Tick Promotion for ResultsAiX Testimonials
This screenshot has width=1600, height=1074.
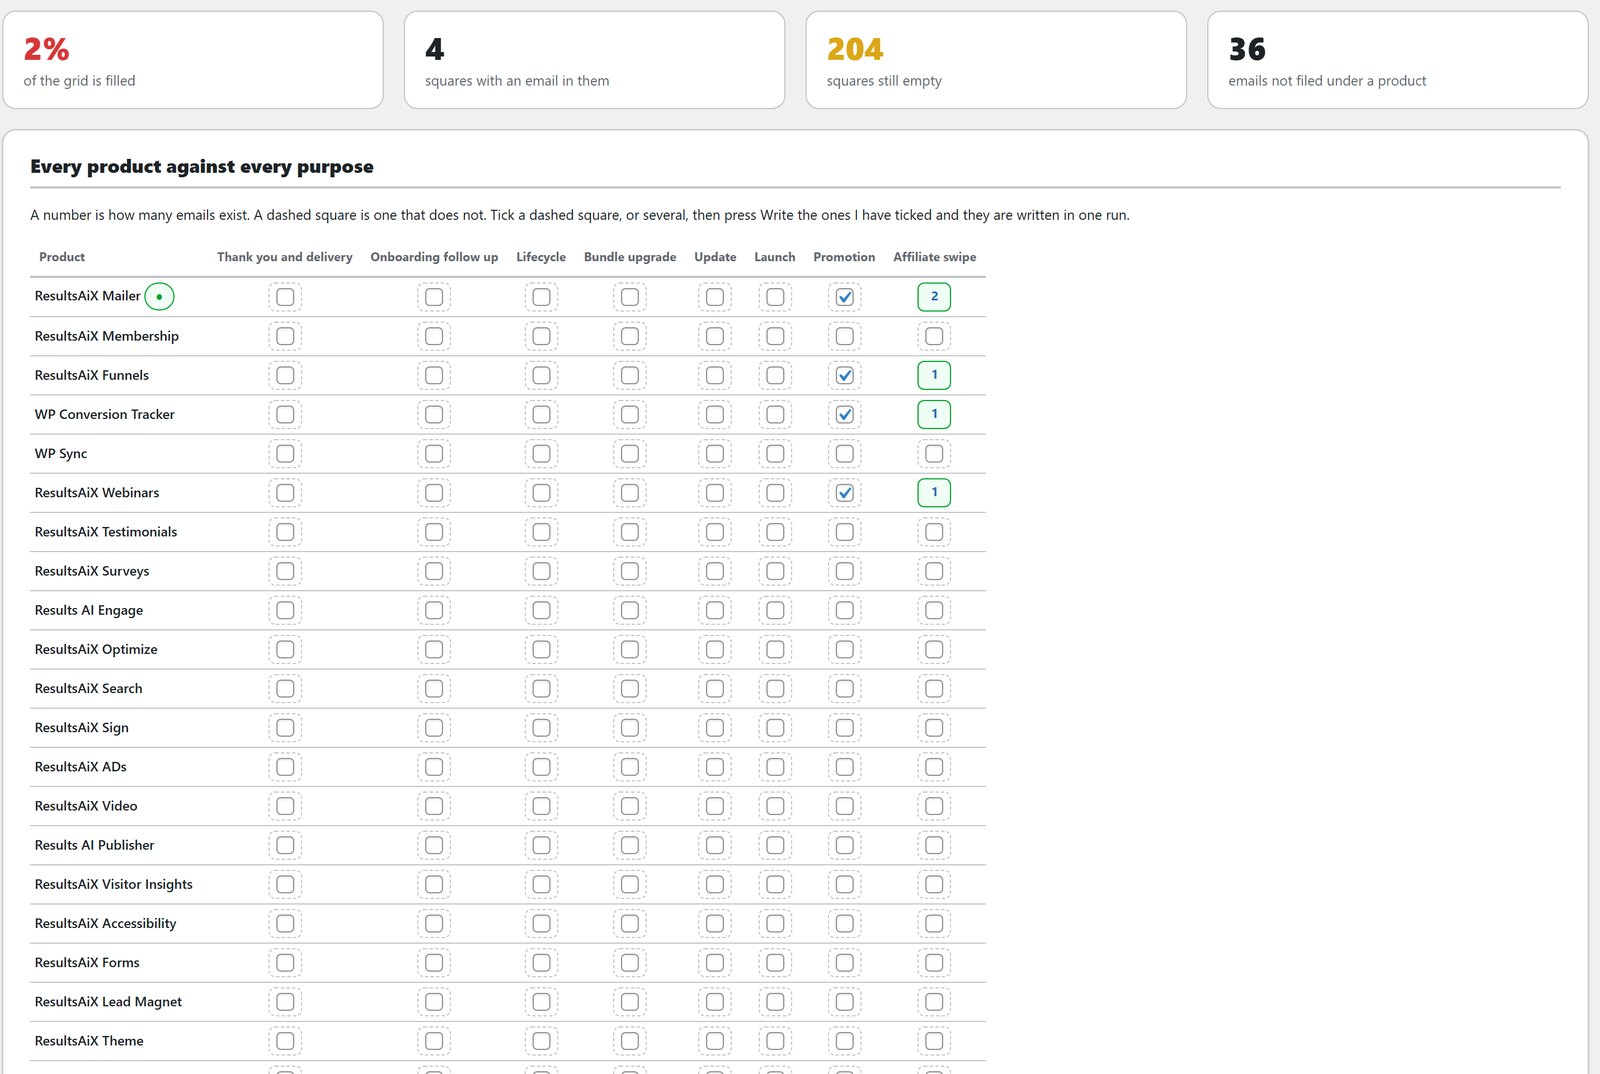click(x=845, y=532)
